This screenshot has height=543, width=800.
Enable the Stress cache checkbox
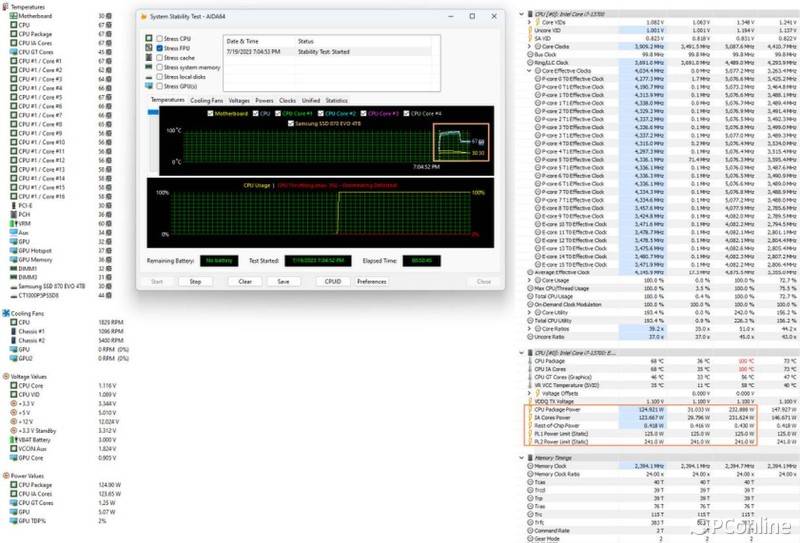(160, 58)
